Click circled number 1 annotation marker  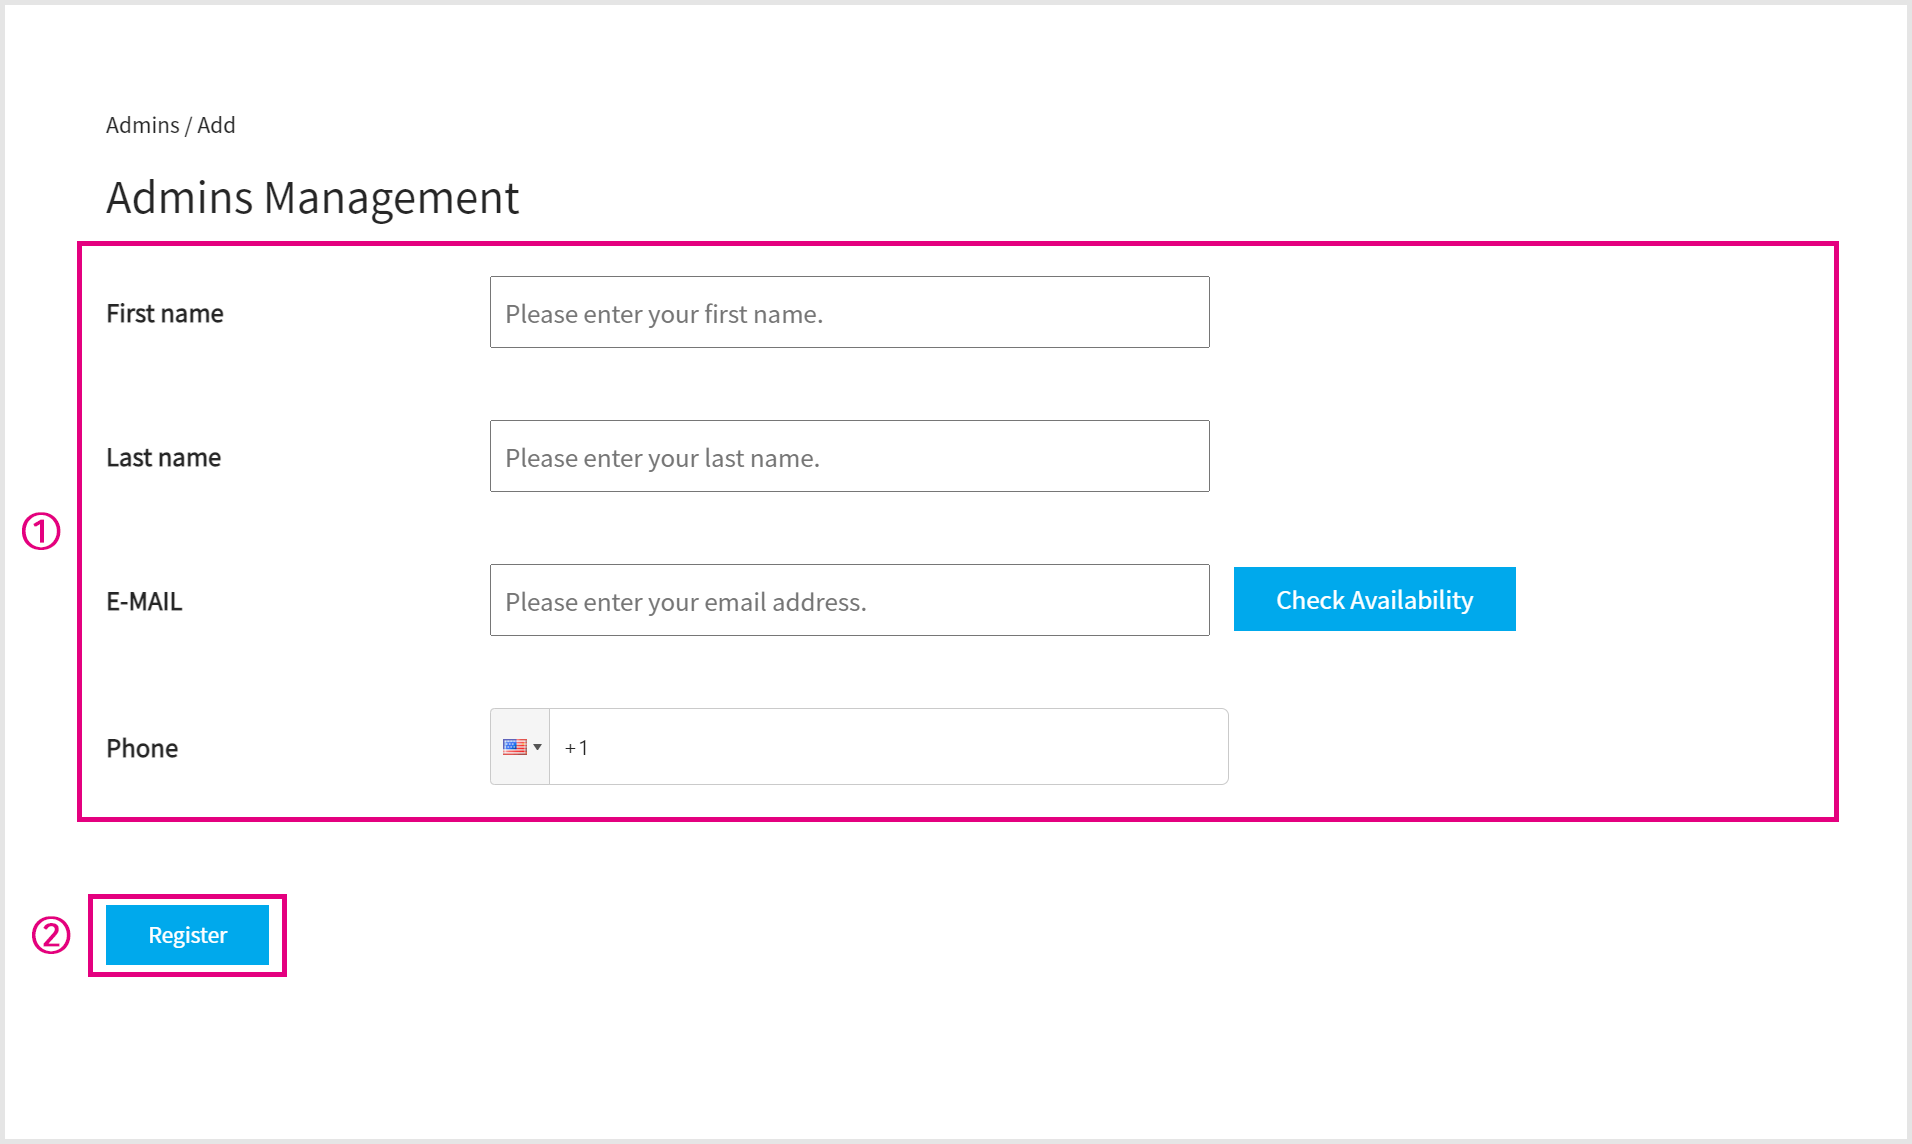pos(41,531)
